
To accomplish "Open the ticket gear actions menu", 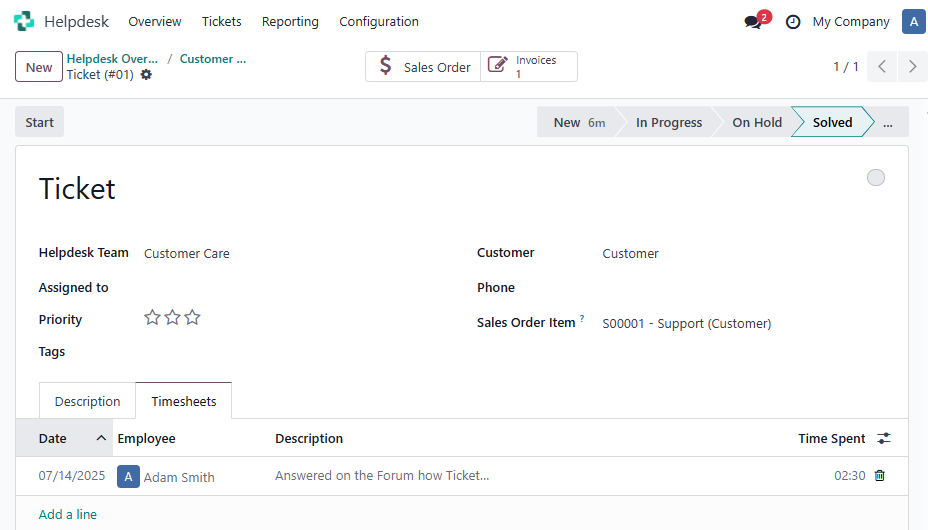I will click(146, 75).
